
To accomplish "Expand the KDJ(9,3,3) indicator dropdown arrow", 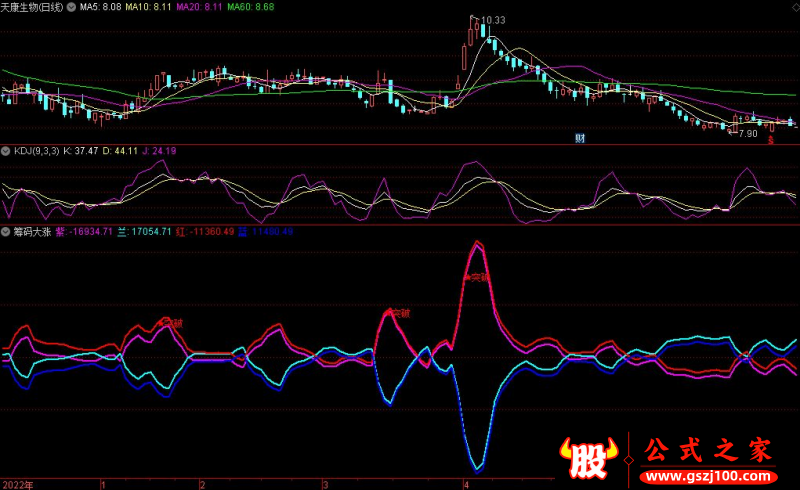I will [x=6, y=151].
